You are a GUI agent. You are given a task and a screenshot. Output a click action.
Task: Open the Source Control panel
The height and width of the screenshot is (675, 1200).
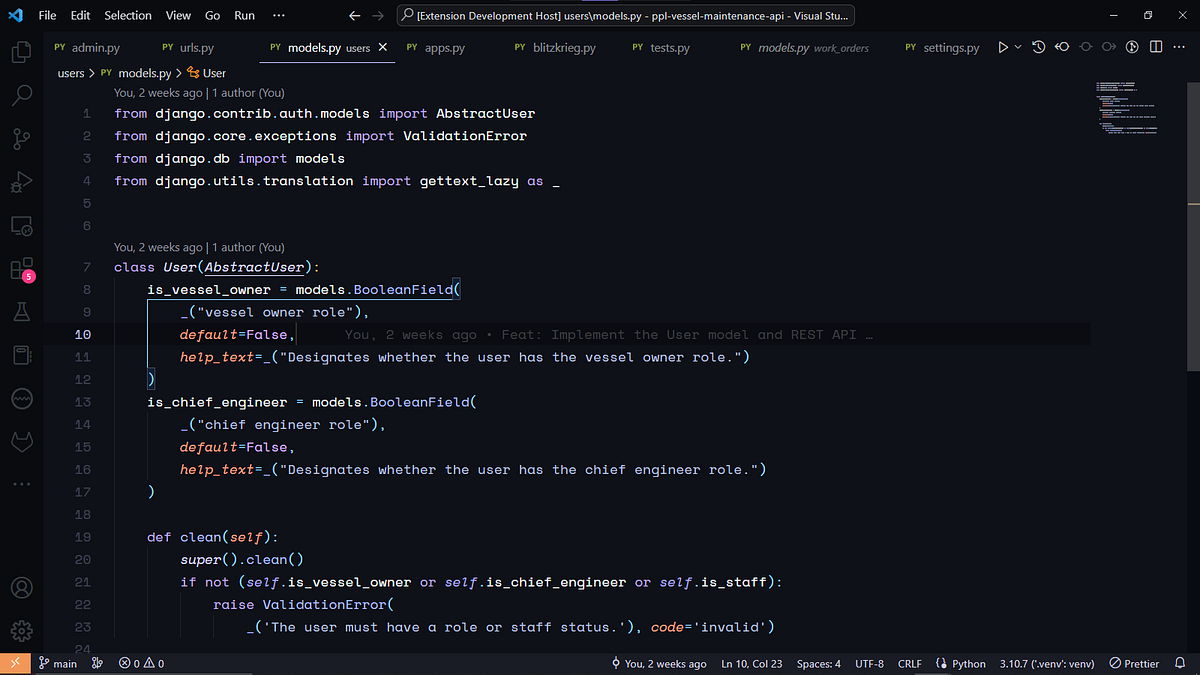22,139
